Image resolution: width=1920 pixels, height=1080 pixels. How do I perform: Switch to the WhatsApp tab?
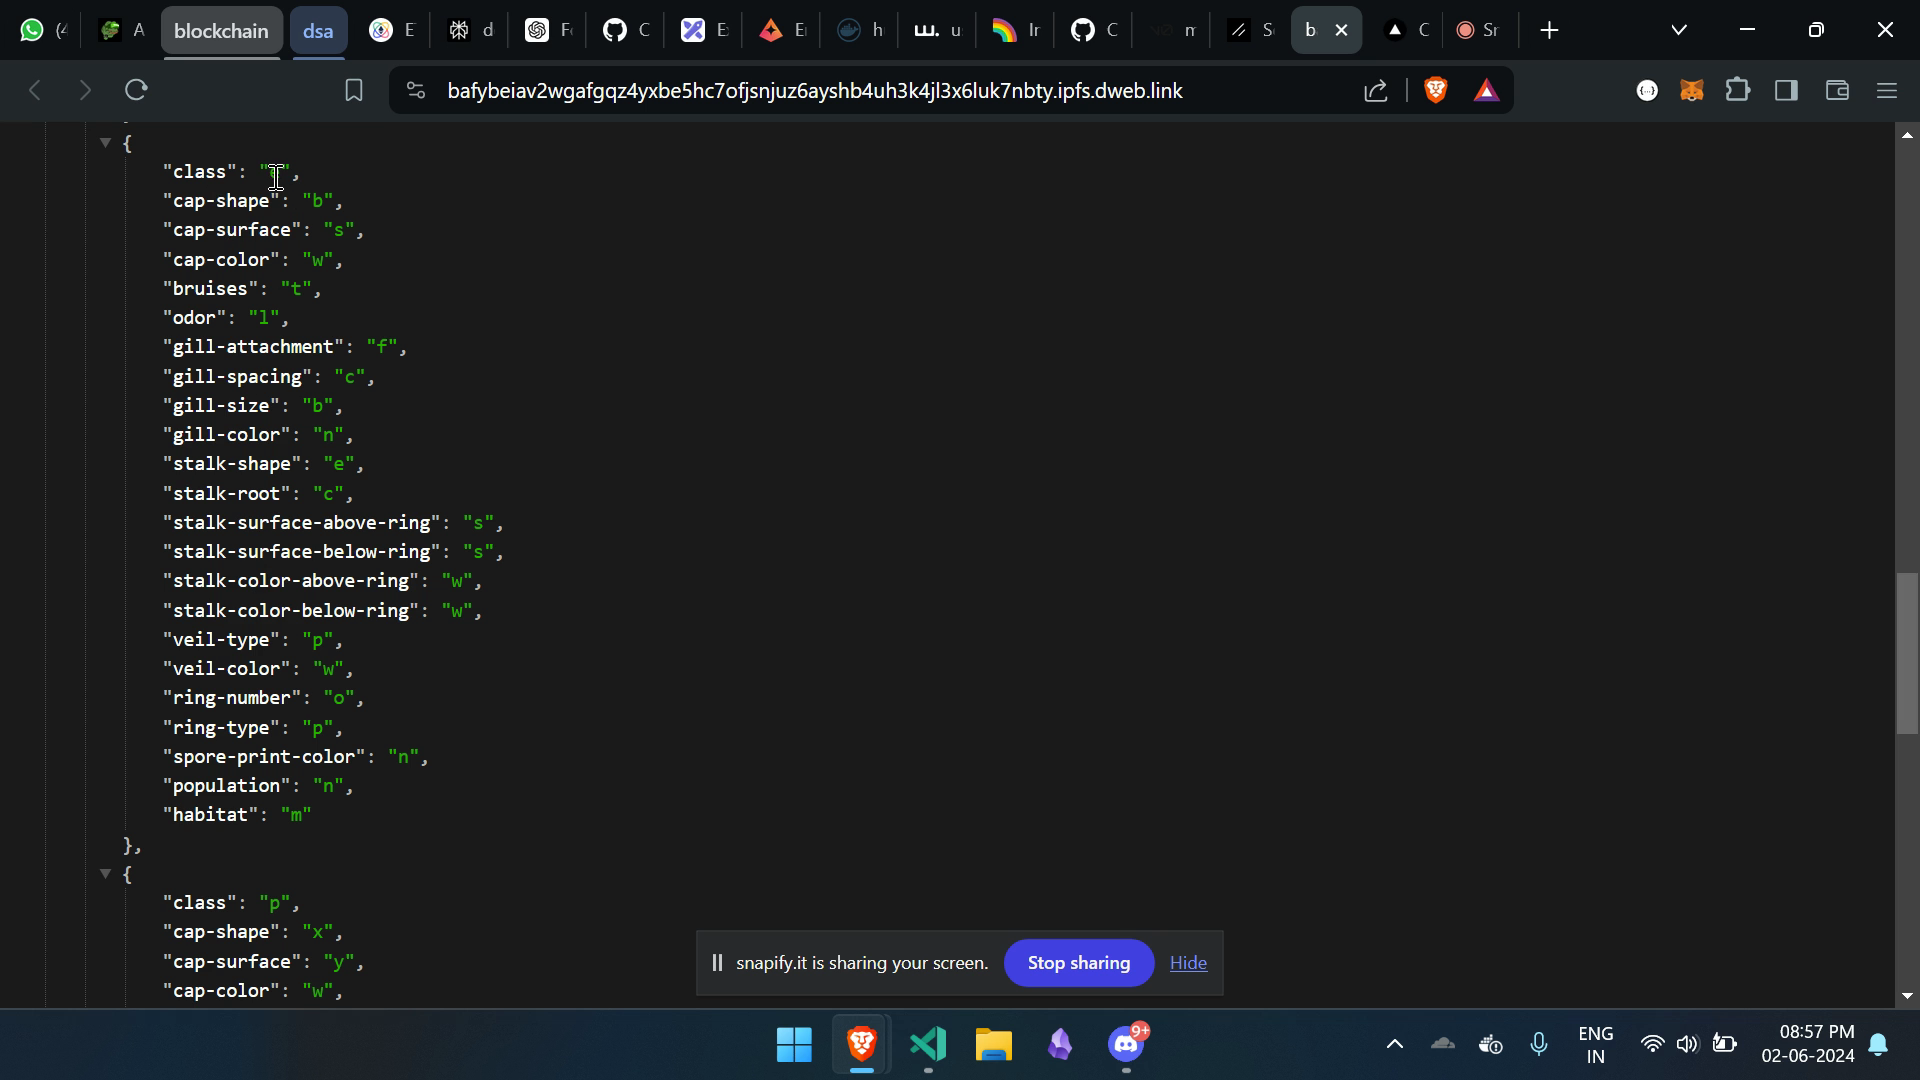(43, 31)
